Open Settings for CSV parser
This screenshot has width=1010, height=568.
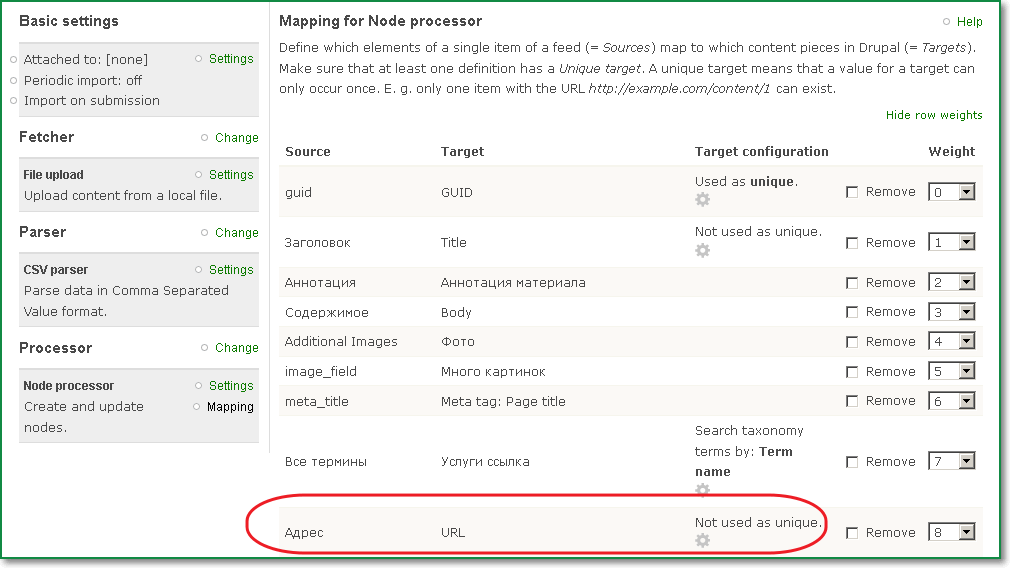click(231, 270)
